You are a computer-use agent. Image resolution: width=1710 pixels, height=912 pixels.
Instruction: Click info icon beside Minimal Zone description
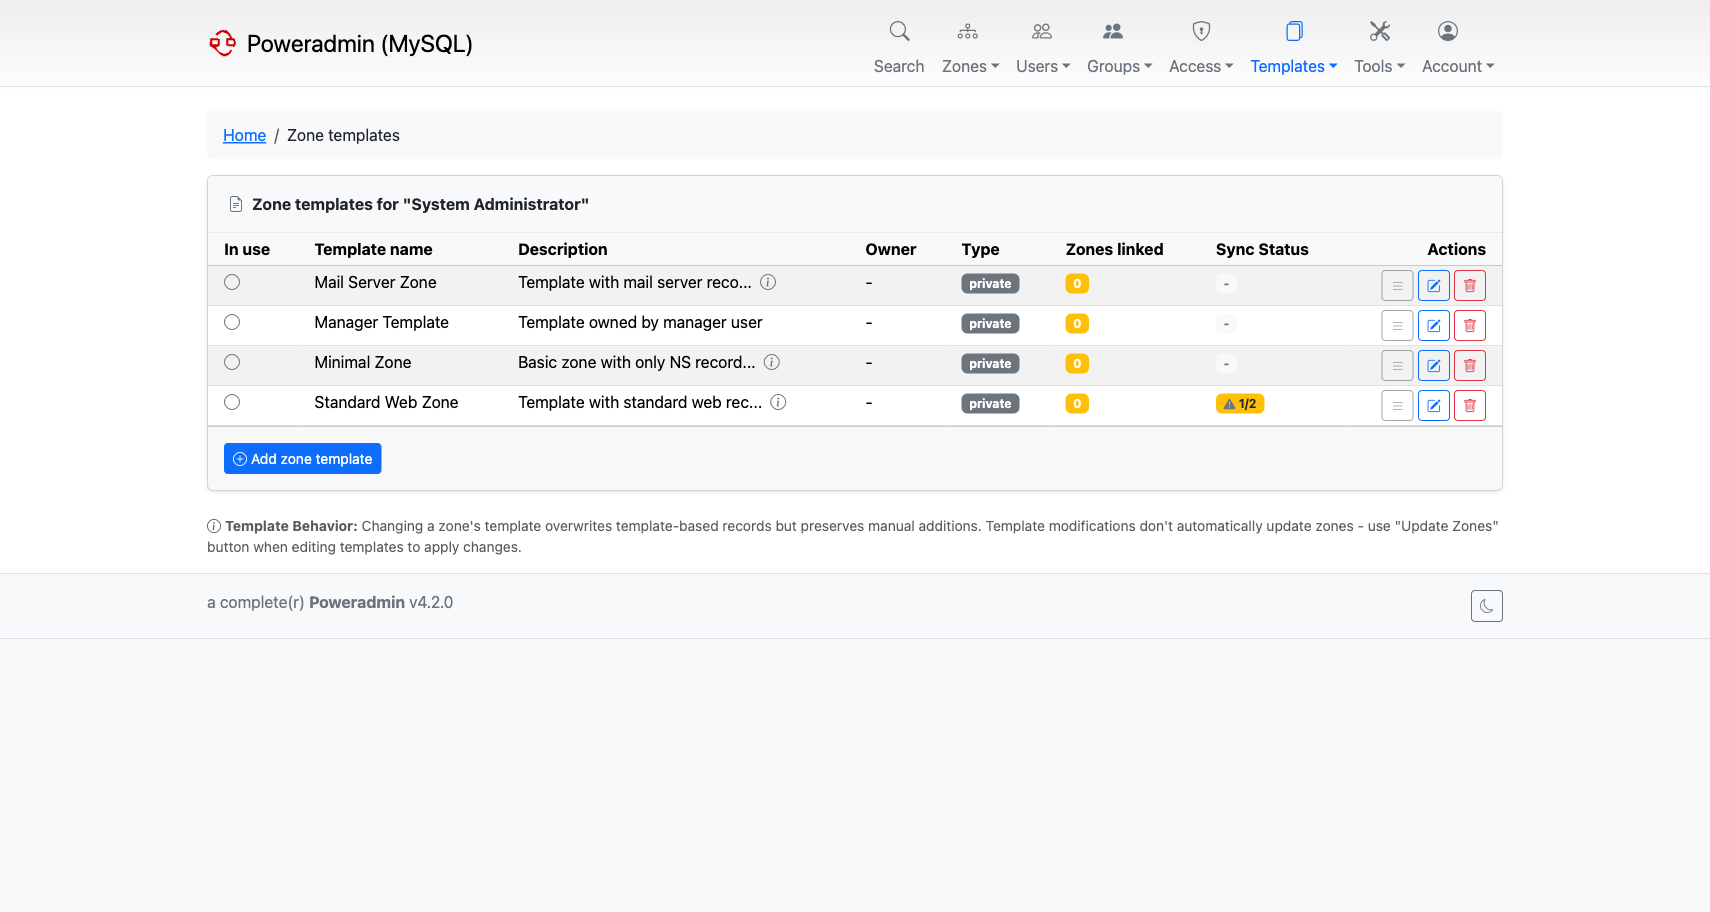click(x=772, y=363)
